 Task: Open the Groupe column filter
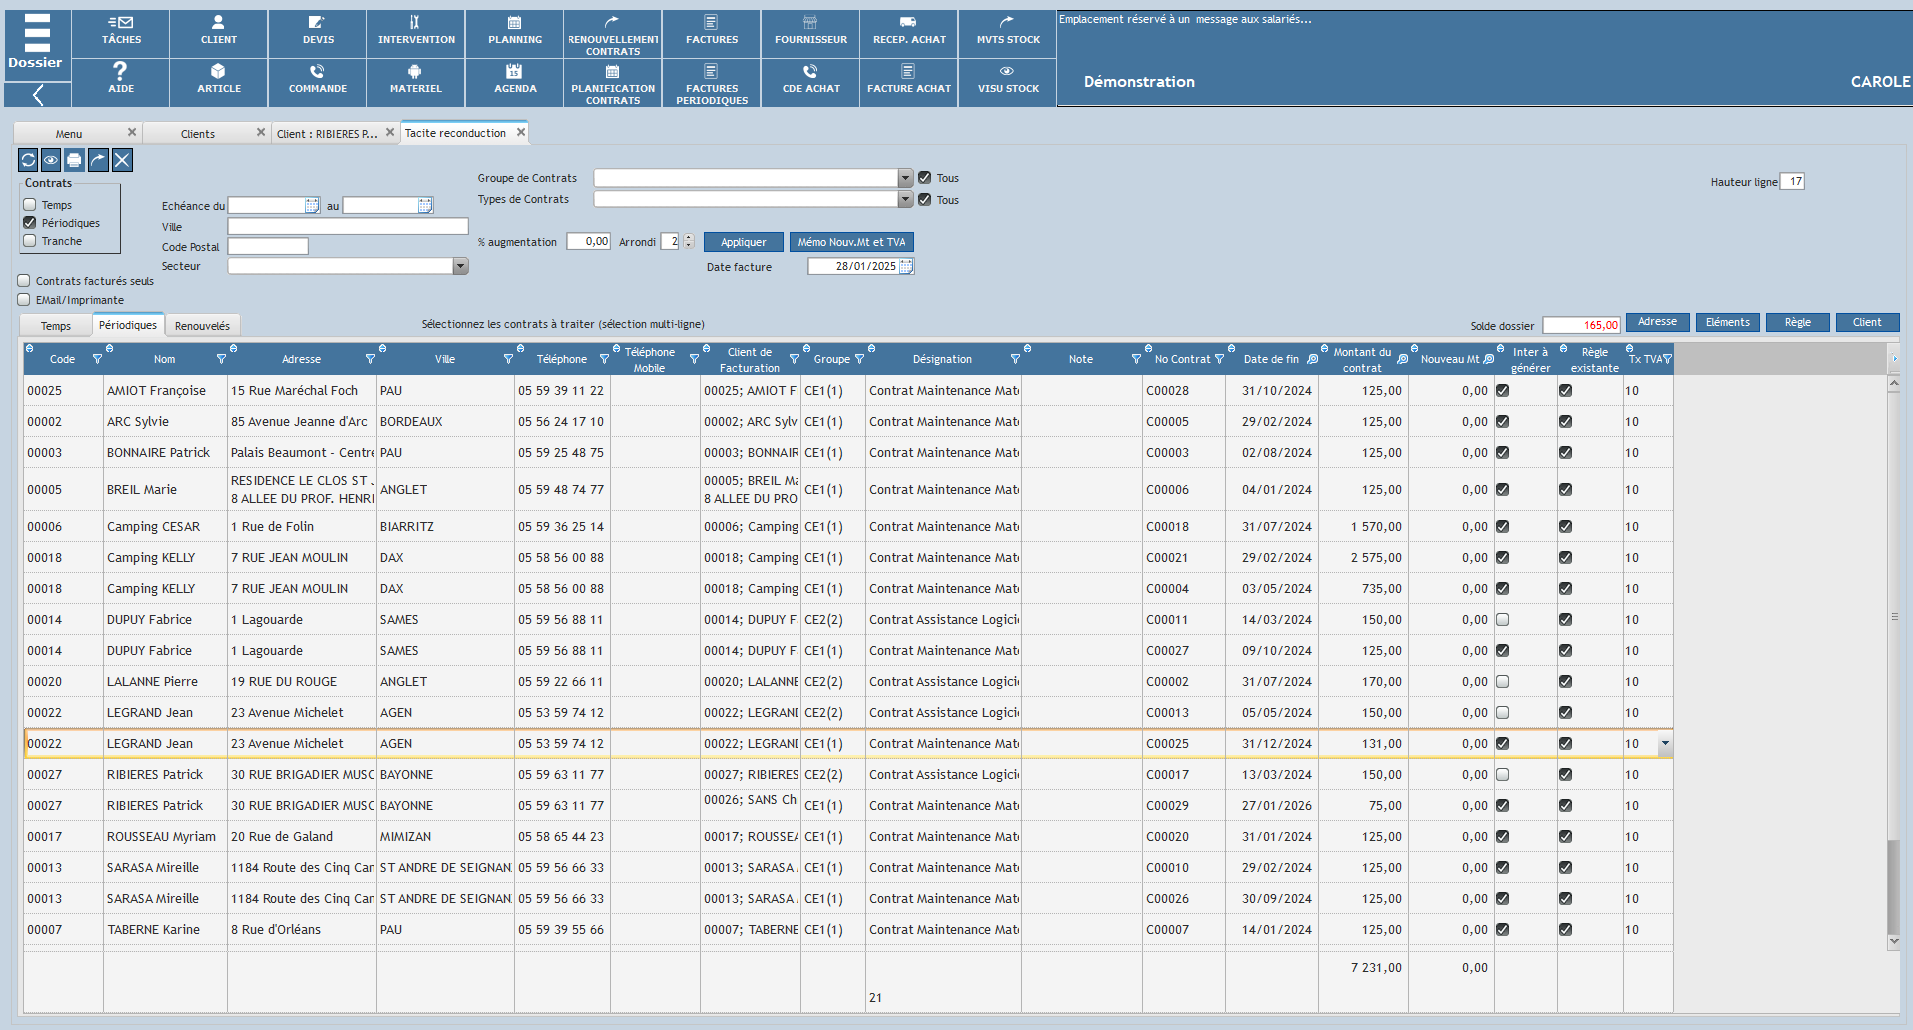[x=859, y=359]
